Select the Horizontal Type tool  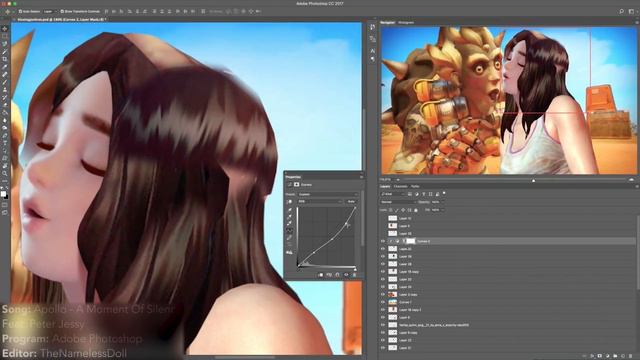pos(5,144)
